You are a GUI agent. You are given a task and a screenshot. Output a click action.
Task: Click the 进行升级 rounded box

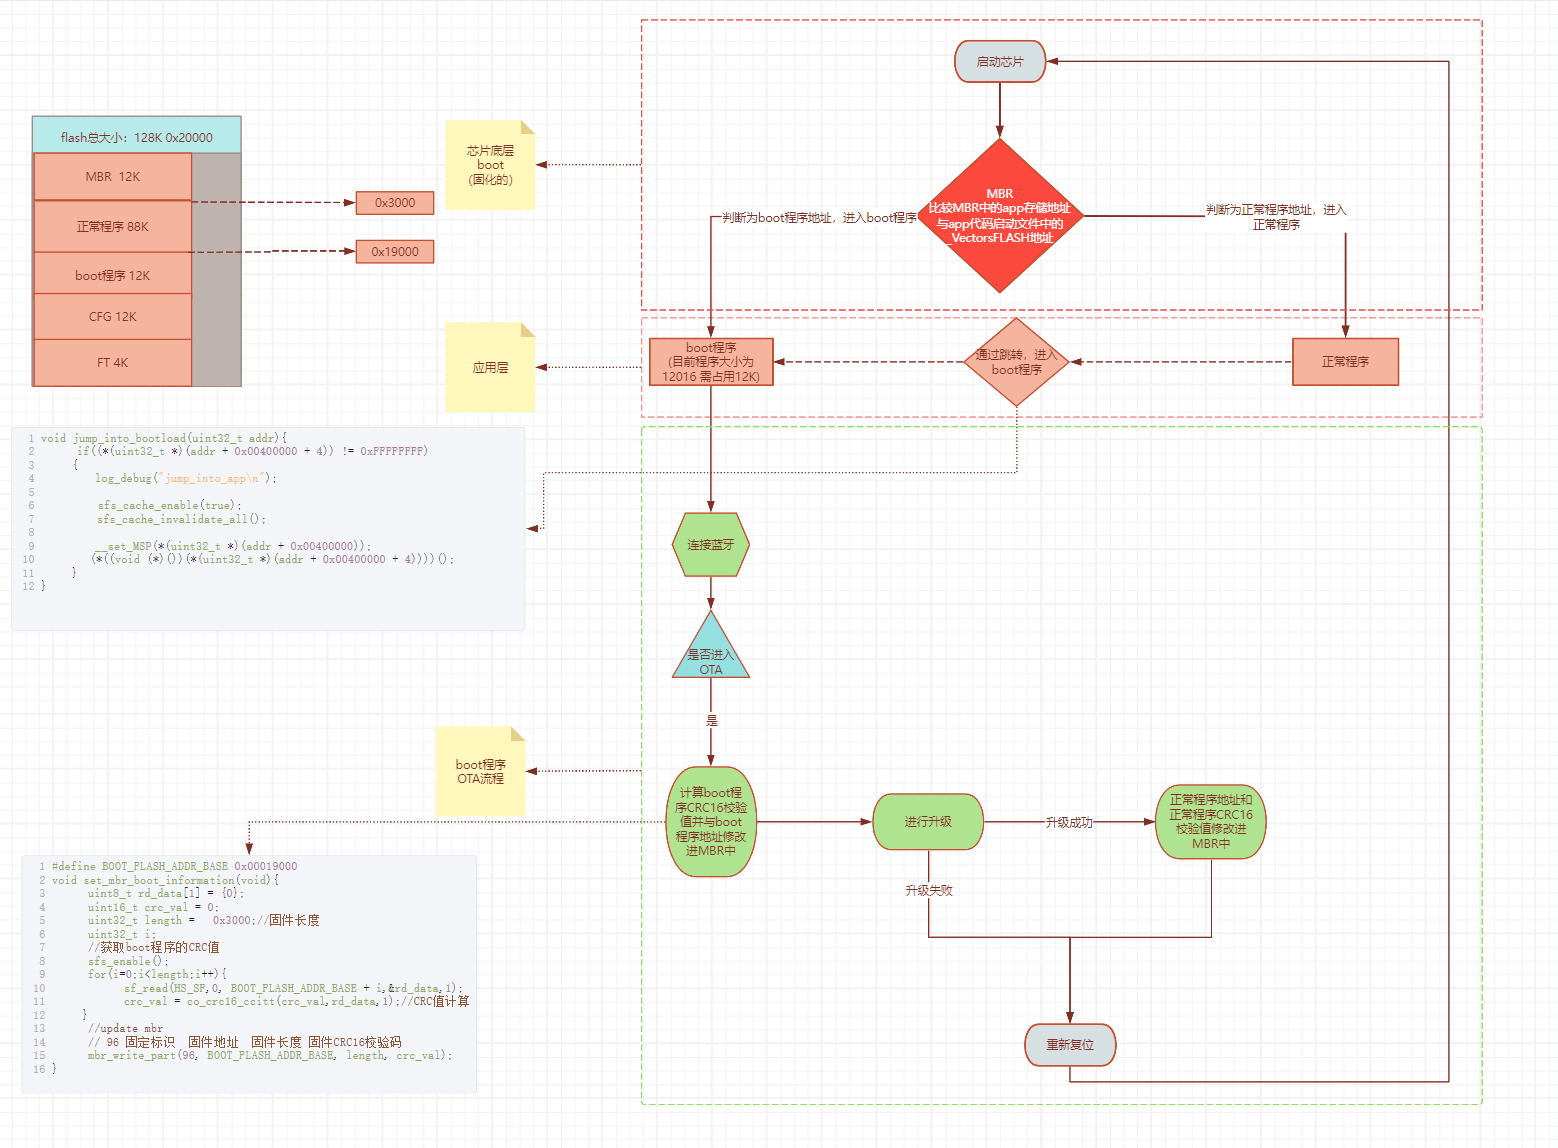pos(928,822)
